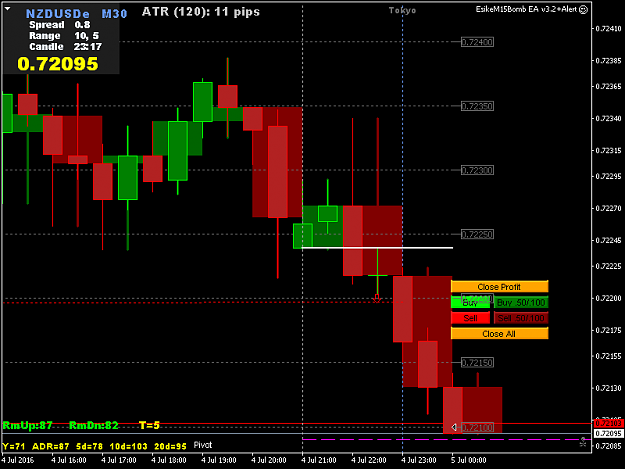Click the 0.72350 grid level label
This screenshot has width=625, height=469.
(478, 106)
